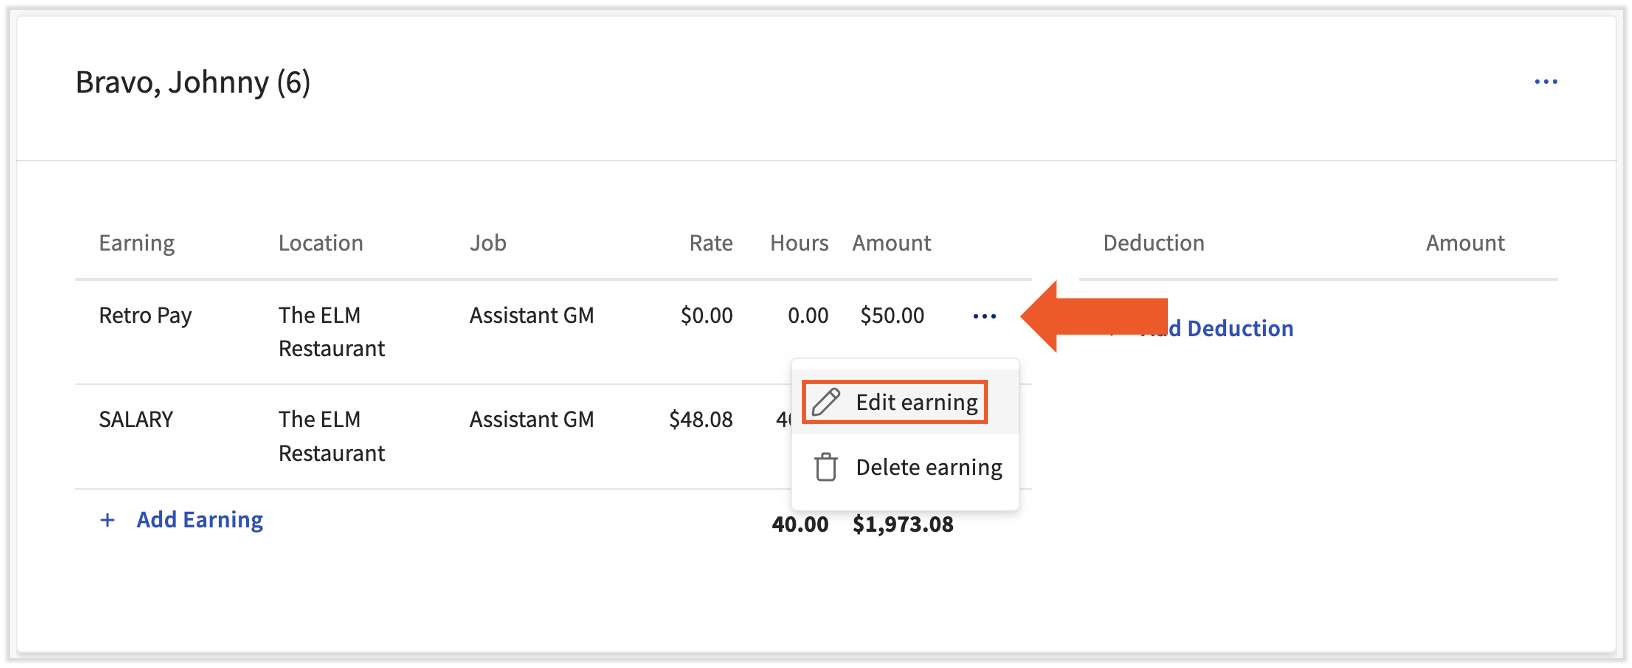
Task: Click the Bravo, Johnny (6) heading
Action: click(193, 82)
